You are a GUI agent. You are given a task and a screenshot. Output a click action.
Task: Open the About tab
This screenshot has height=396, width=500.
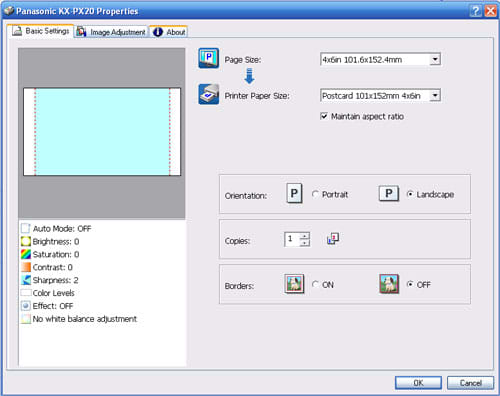(169, 32)
